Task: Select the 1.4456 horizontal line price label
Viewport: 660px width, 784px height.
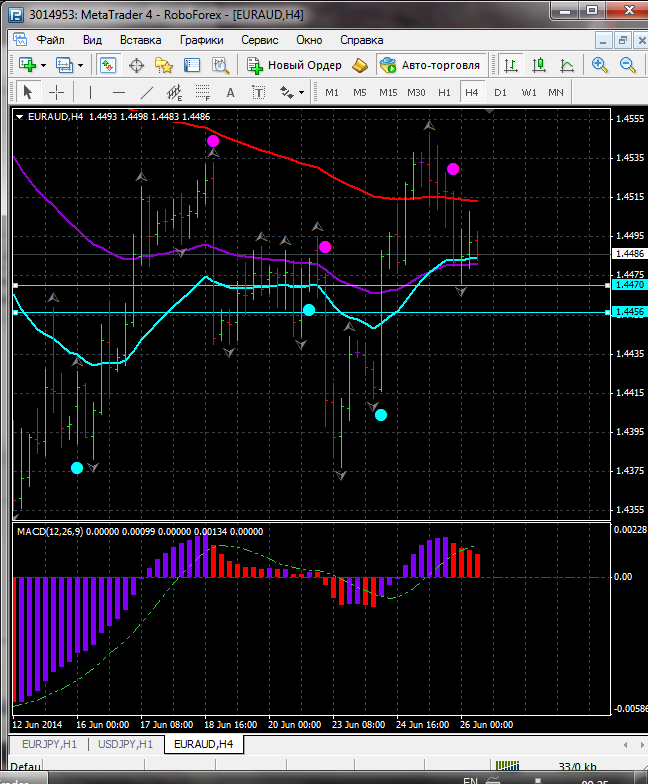Action: pyautogui.click(x=630, y=312)
